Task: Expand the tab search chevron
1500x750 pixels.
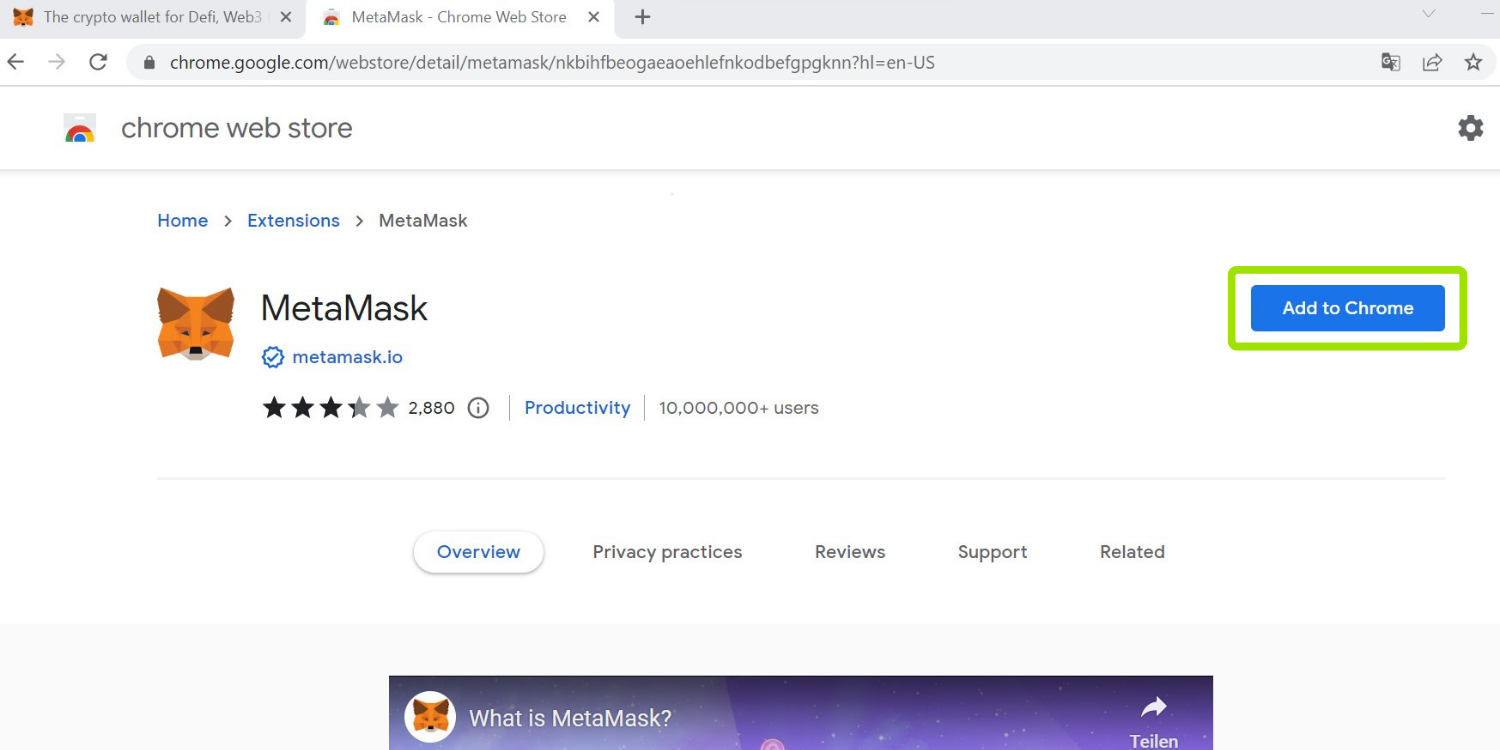Action: (x=1429, y=14)
